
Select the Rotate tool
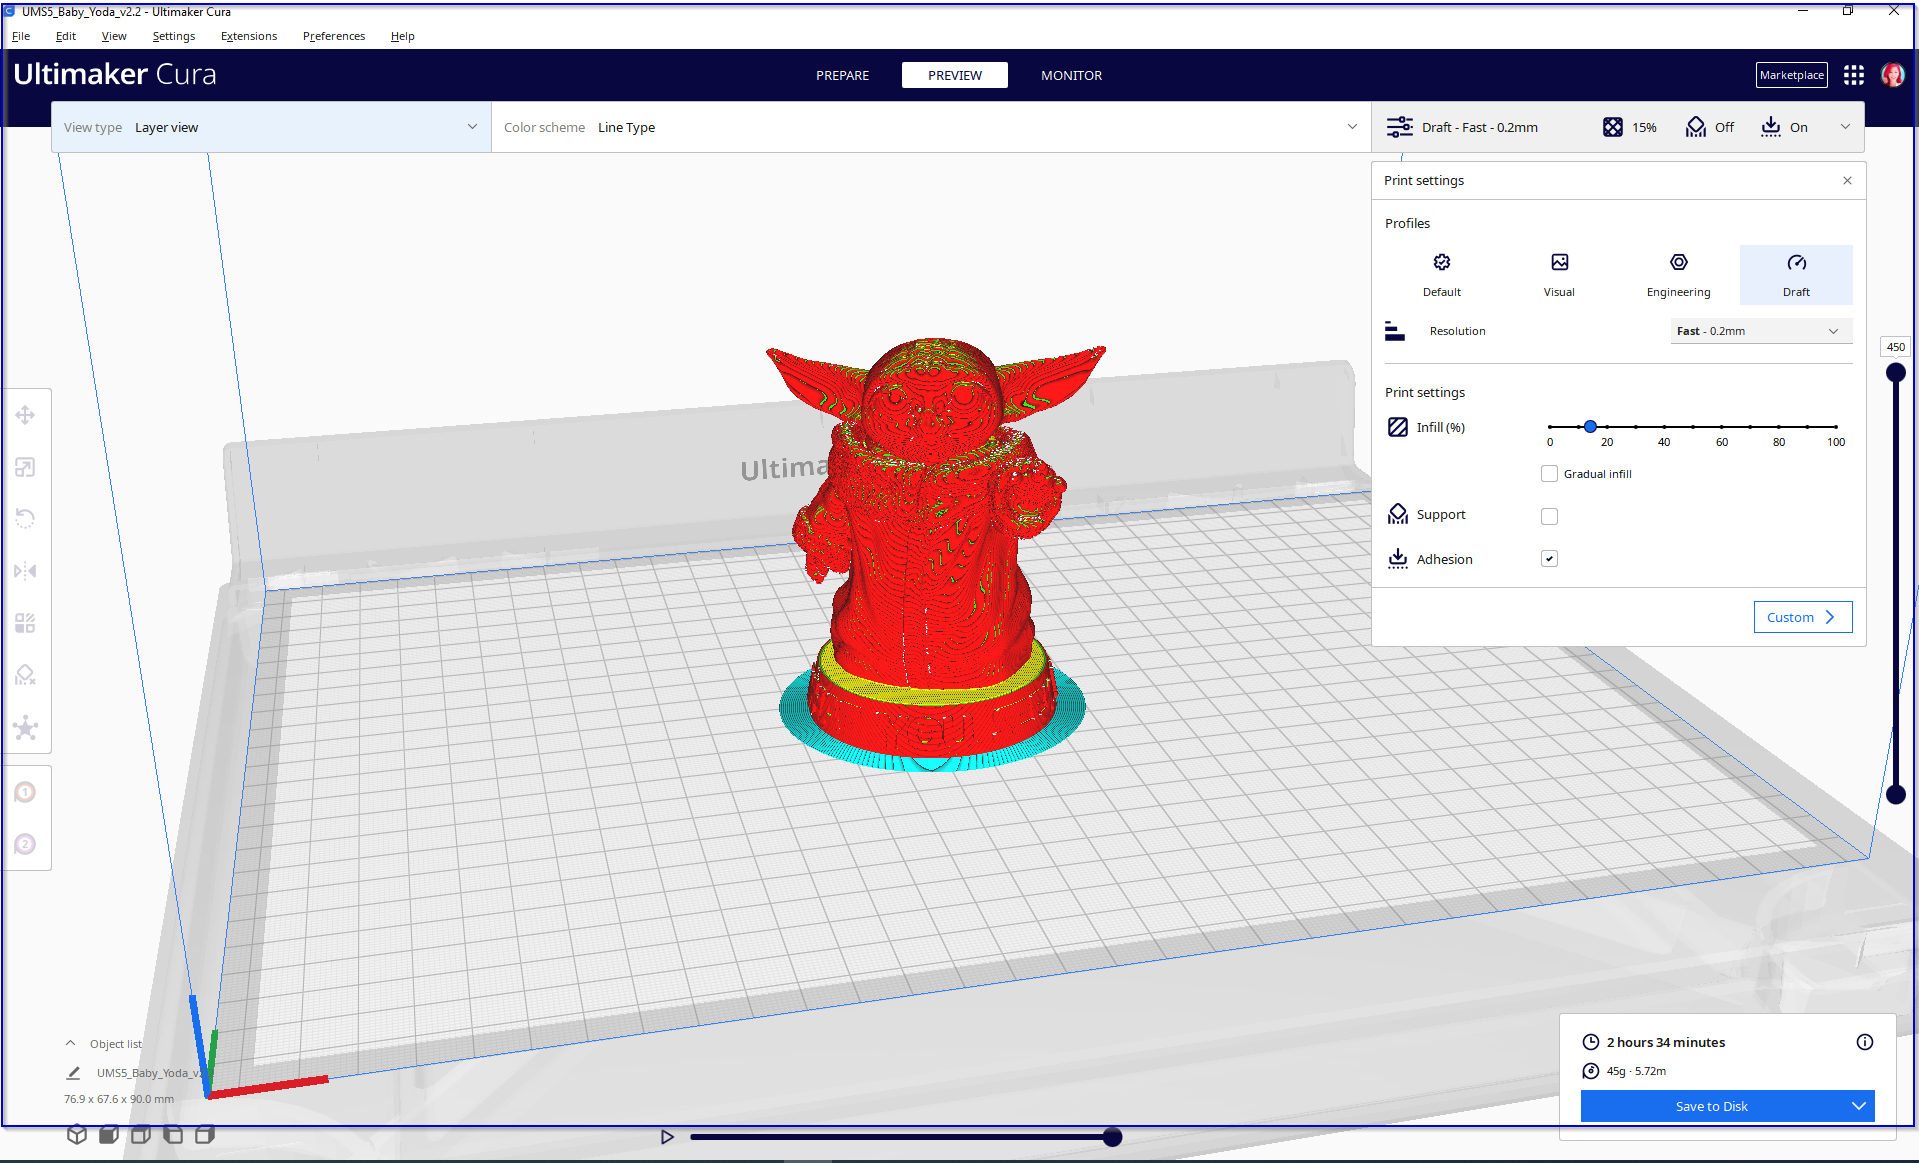(25, 518)
